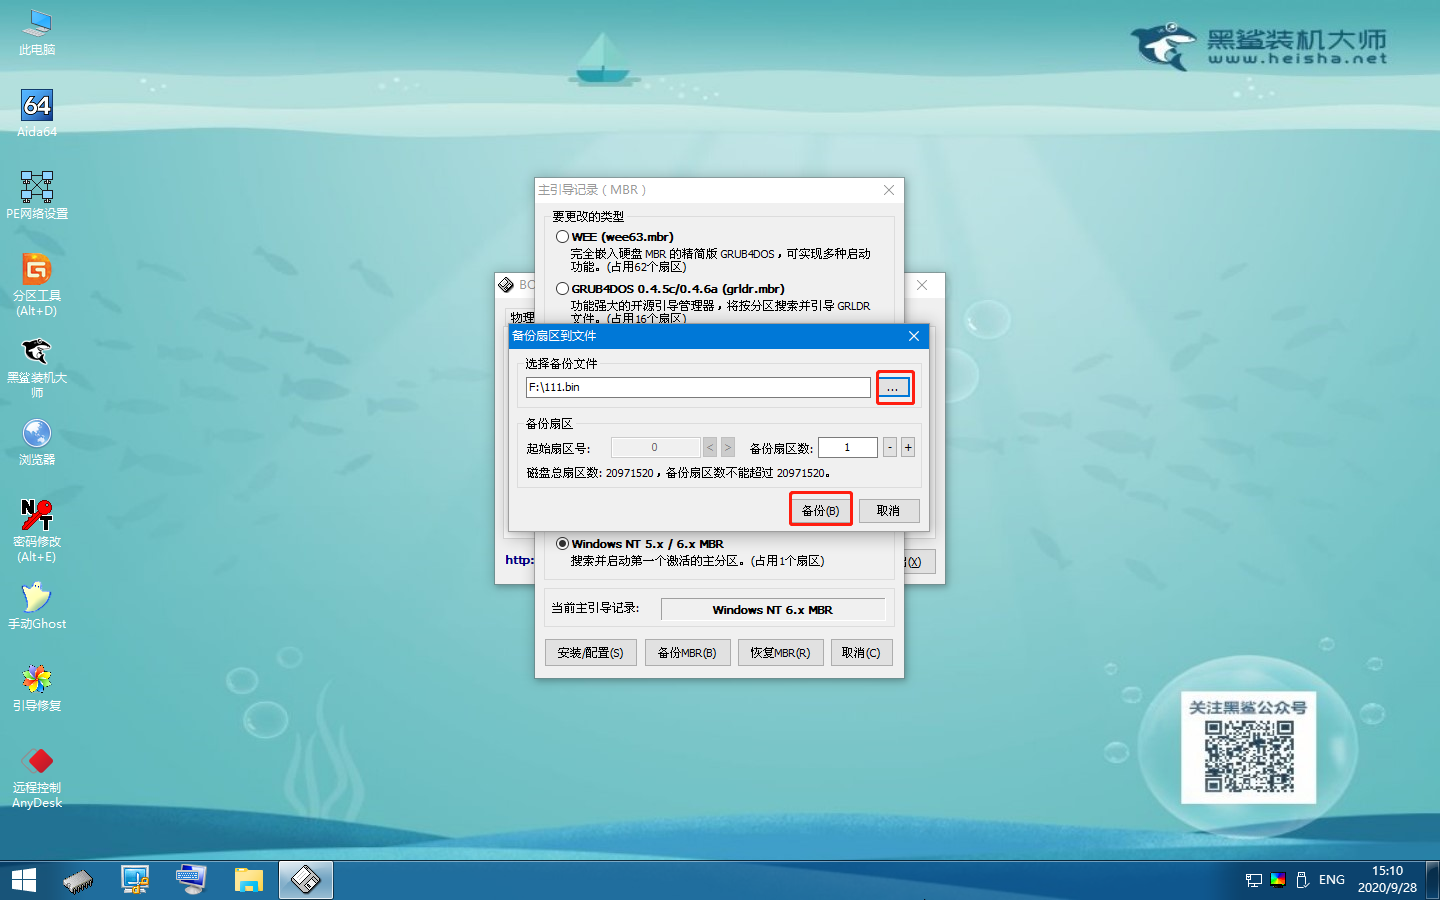
Task: Increase 备份扇区数 with the plus stepper
Action: coord(907,447)
